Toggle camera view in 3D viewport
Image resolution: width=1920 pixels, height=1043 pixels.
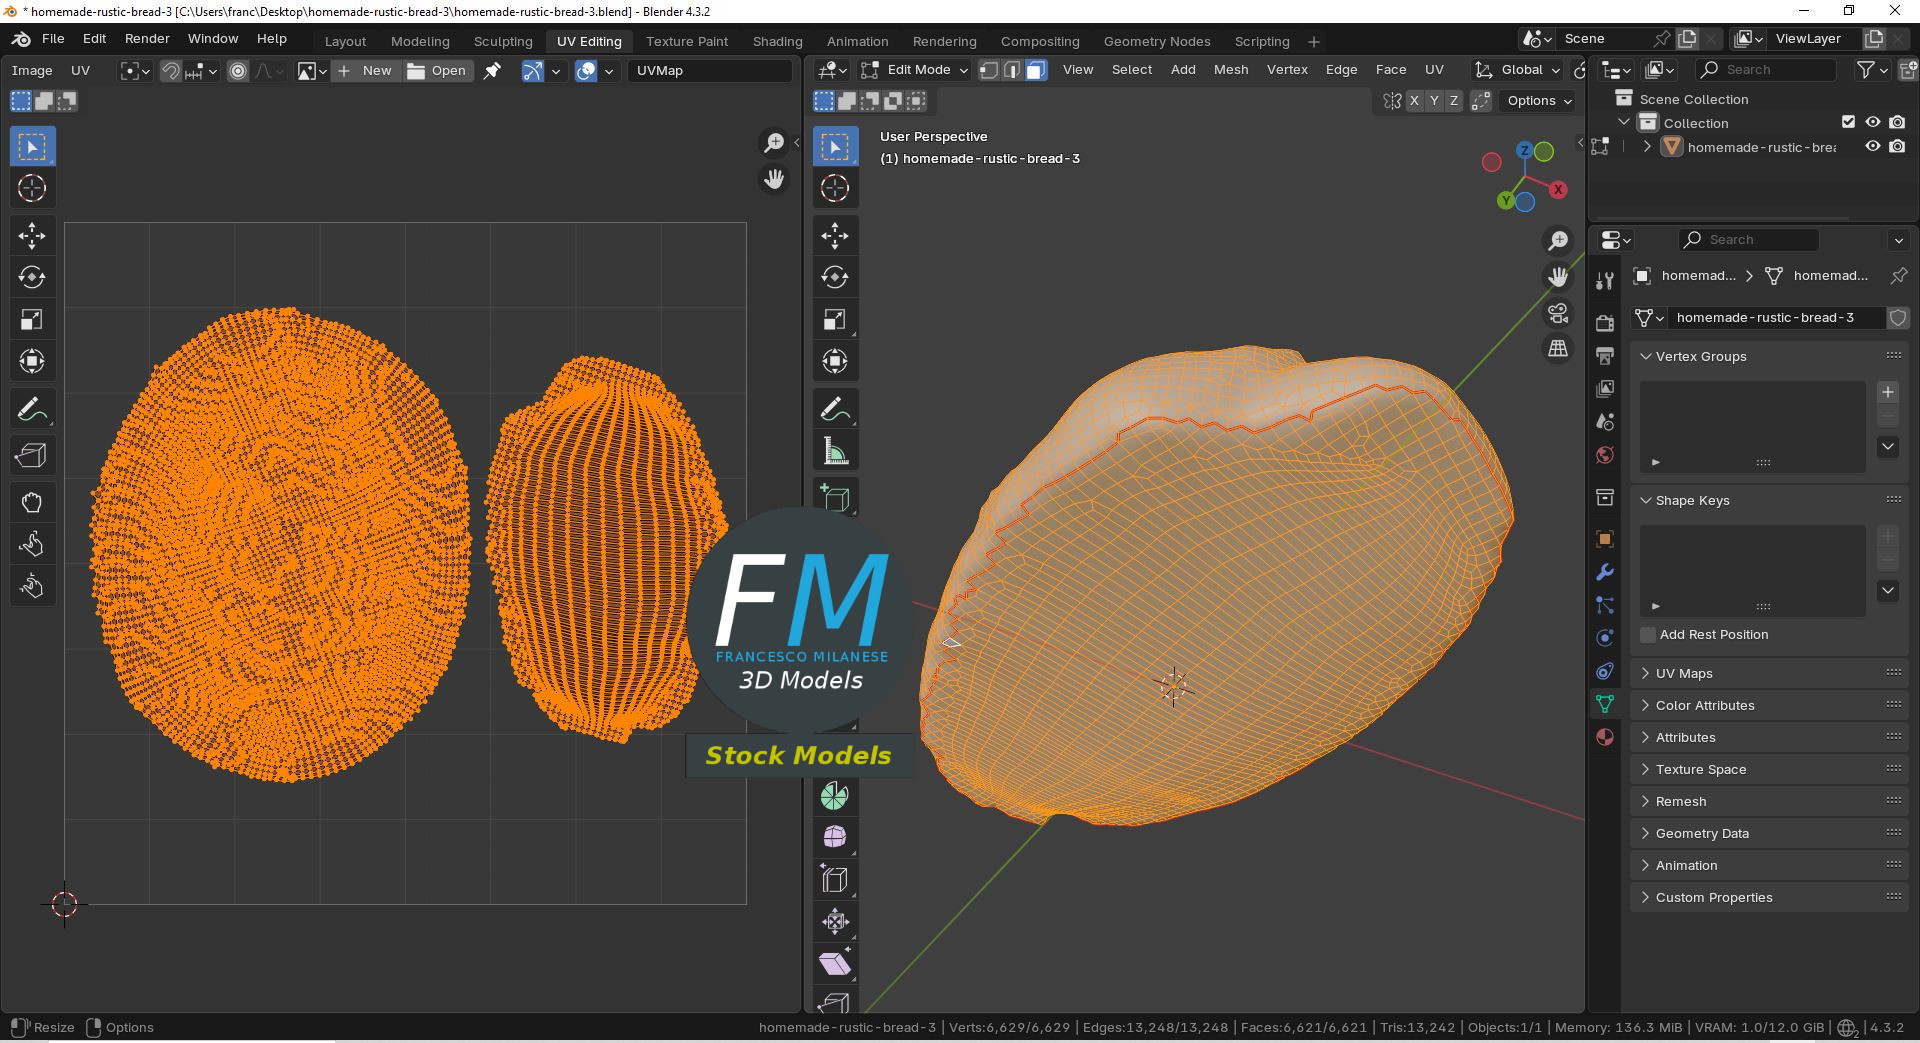point(1558,313)
